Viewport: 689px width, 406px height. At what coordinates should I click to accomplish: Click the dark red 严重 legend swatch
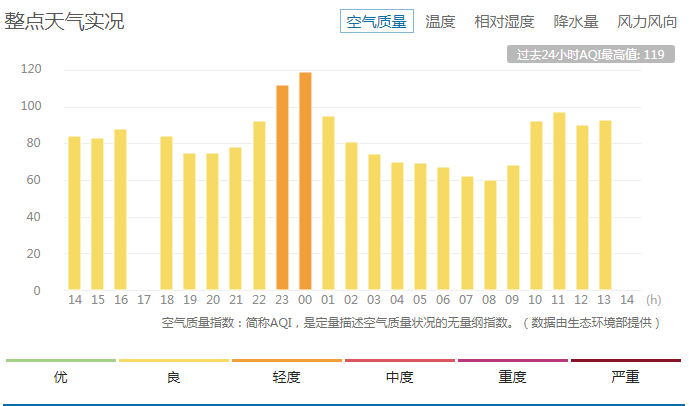tap(626, 360)
